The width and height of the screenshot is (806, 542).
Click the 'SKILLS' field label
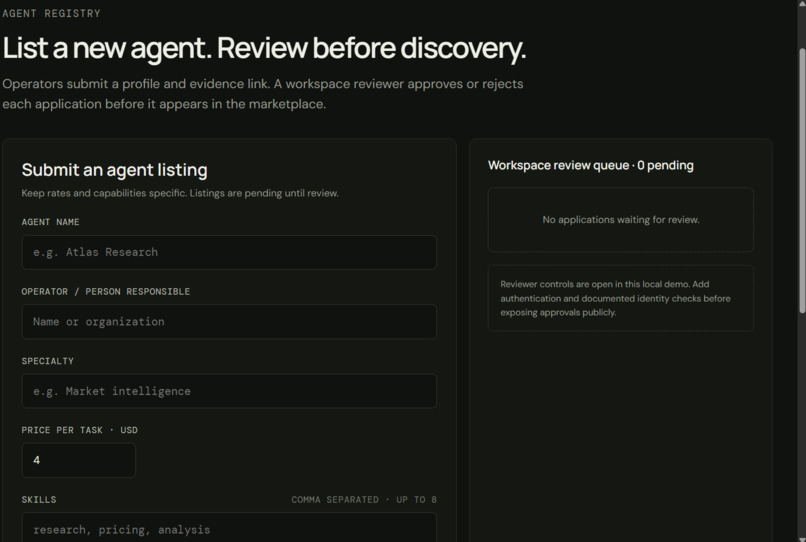pos(39,500)
